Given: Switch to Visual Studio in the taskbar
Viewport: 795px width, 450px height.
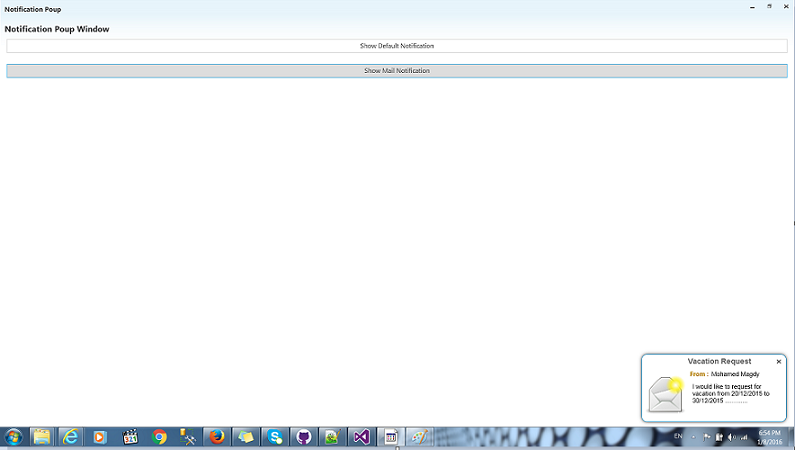Looking at the screenshot, I should tap(362, 437).
